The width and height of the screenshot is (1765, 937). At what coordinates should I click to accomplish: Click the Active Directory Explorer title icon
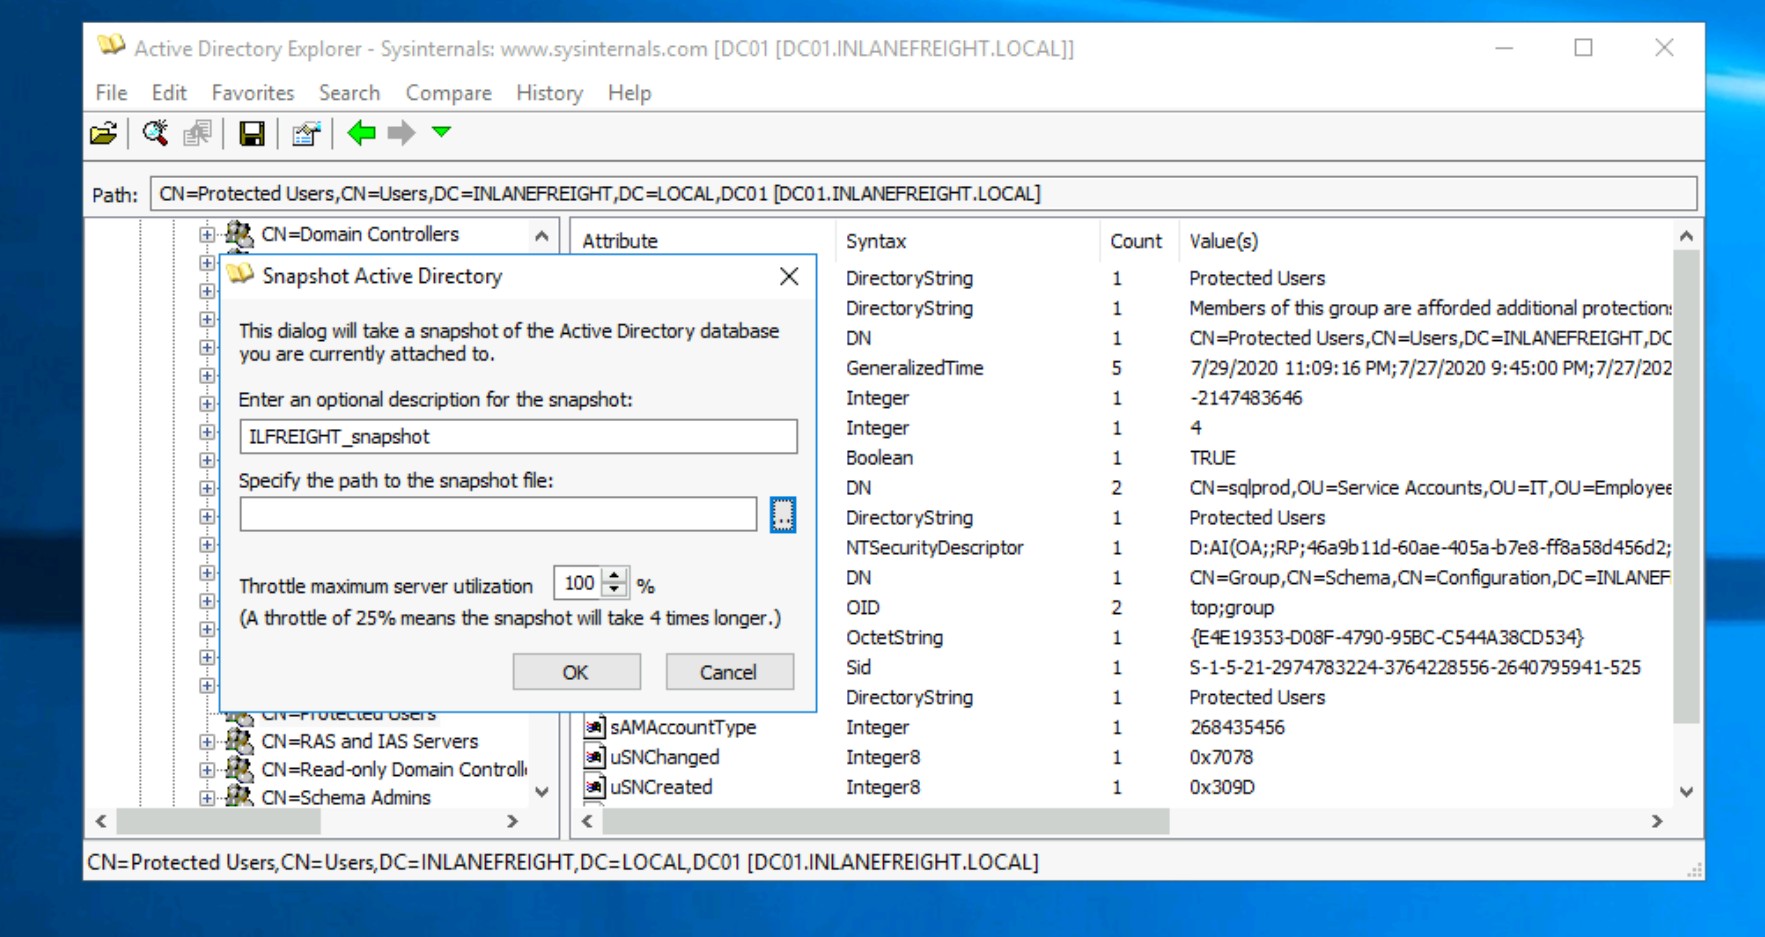[x=111, y=47]
